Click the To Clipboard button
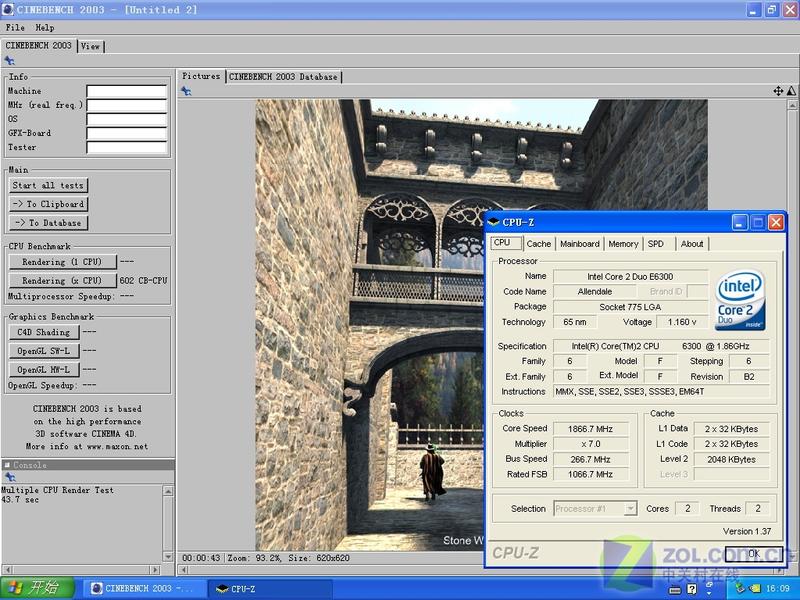 pyautogui.click(x=48, y=204)
